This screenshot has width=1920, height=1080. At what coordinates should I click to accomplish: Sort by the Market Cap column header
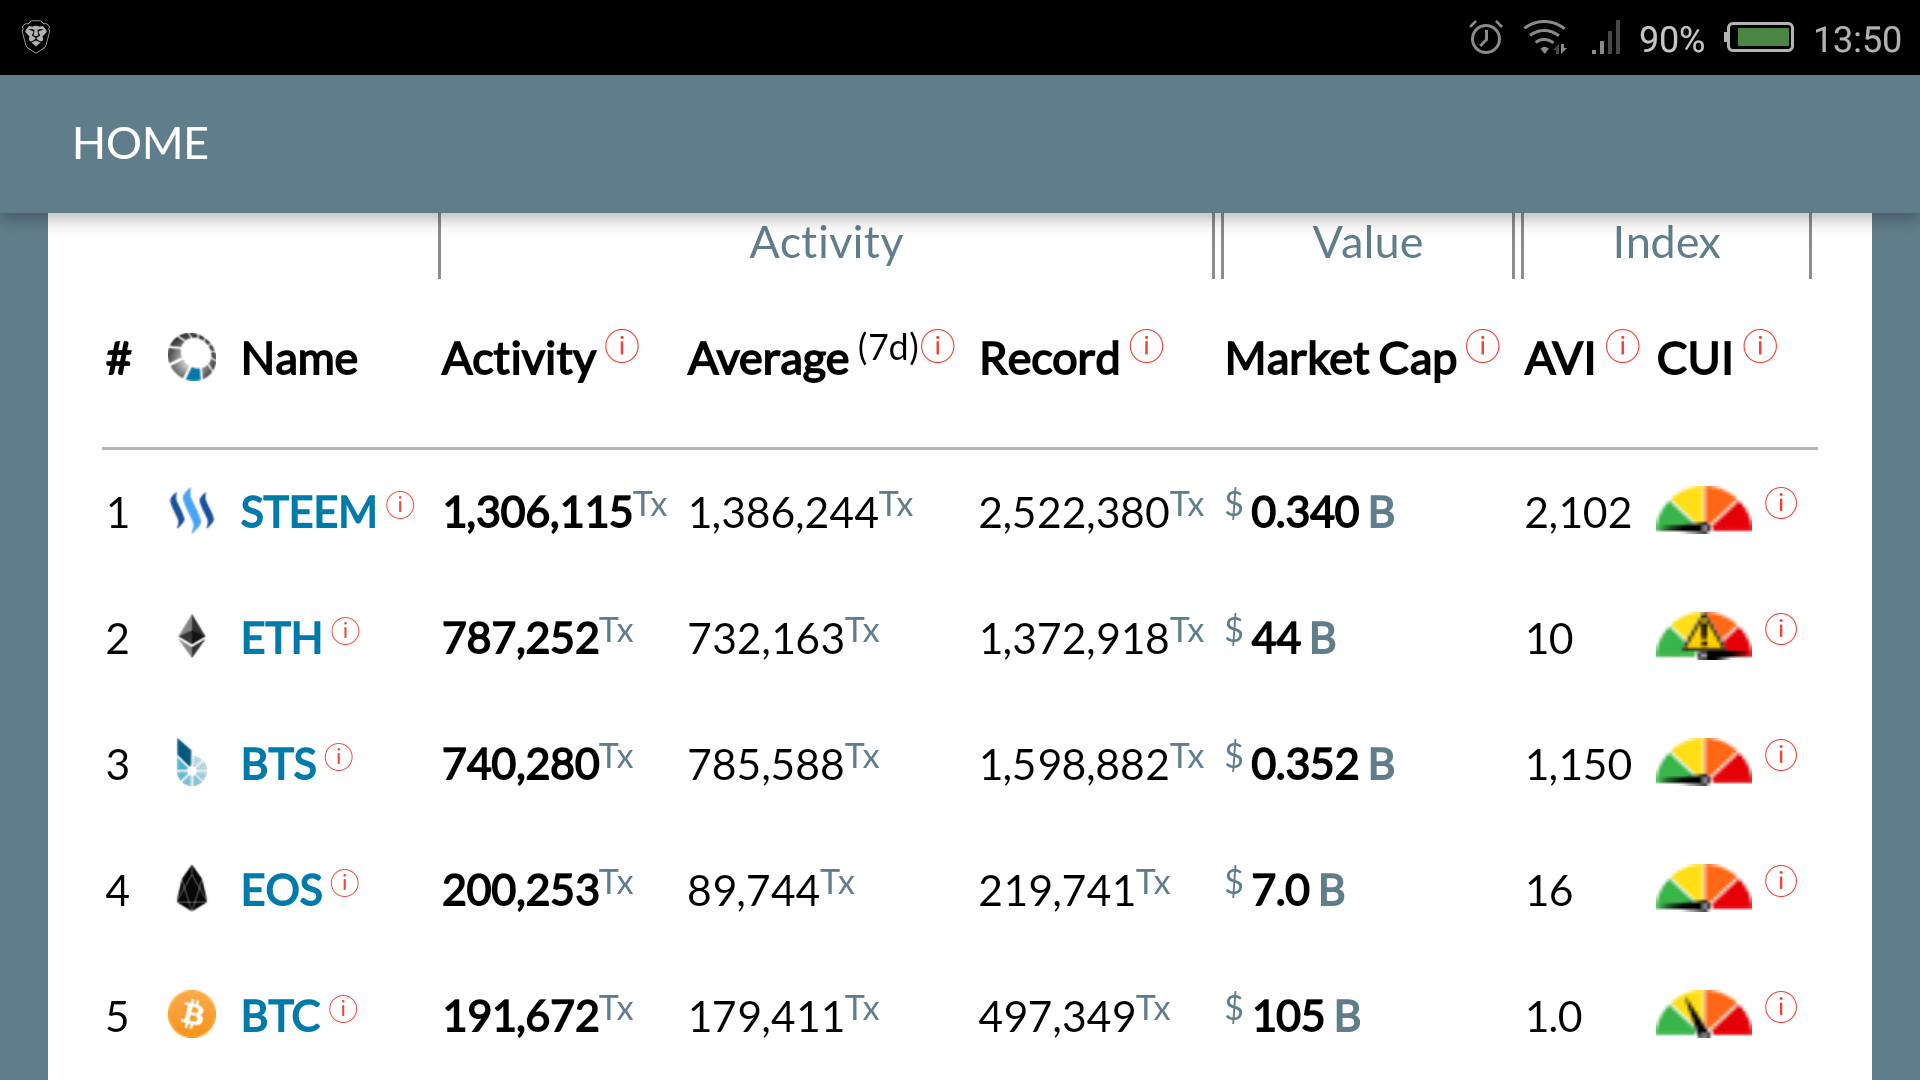[x=1341, y=359]
